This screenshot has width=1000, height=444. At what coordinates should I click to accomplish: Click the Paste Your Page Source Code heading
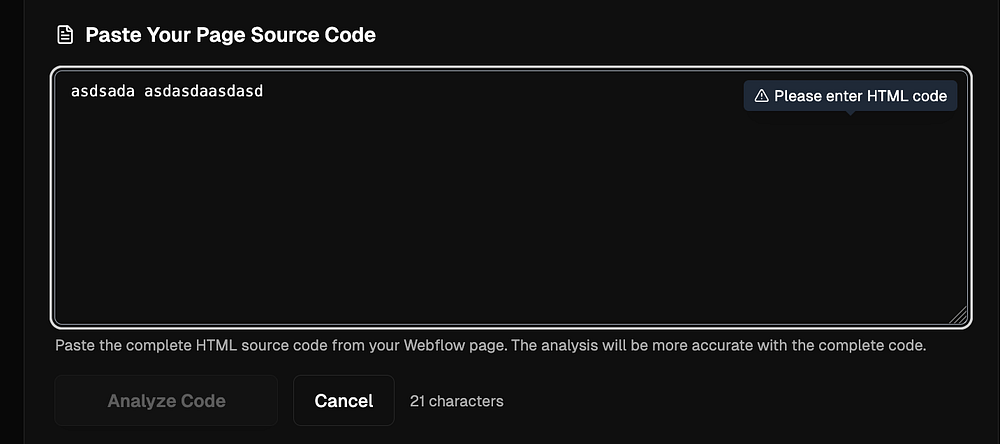pyautogui.click(x=230, y=34)
